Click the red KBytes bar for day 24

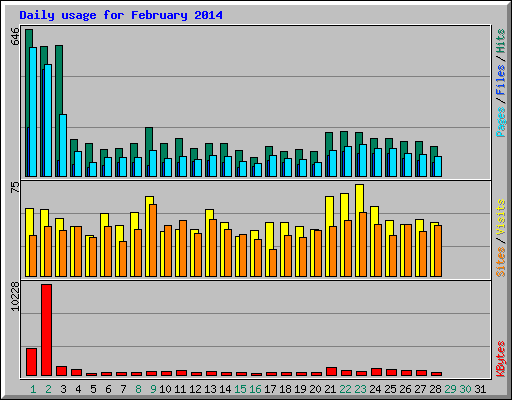click(376, 372)
